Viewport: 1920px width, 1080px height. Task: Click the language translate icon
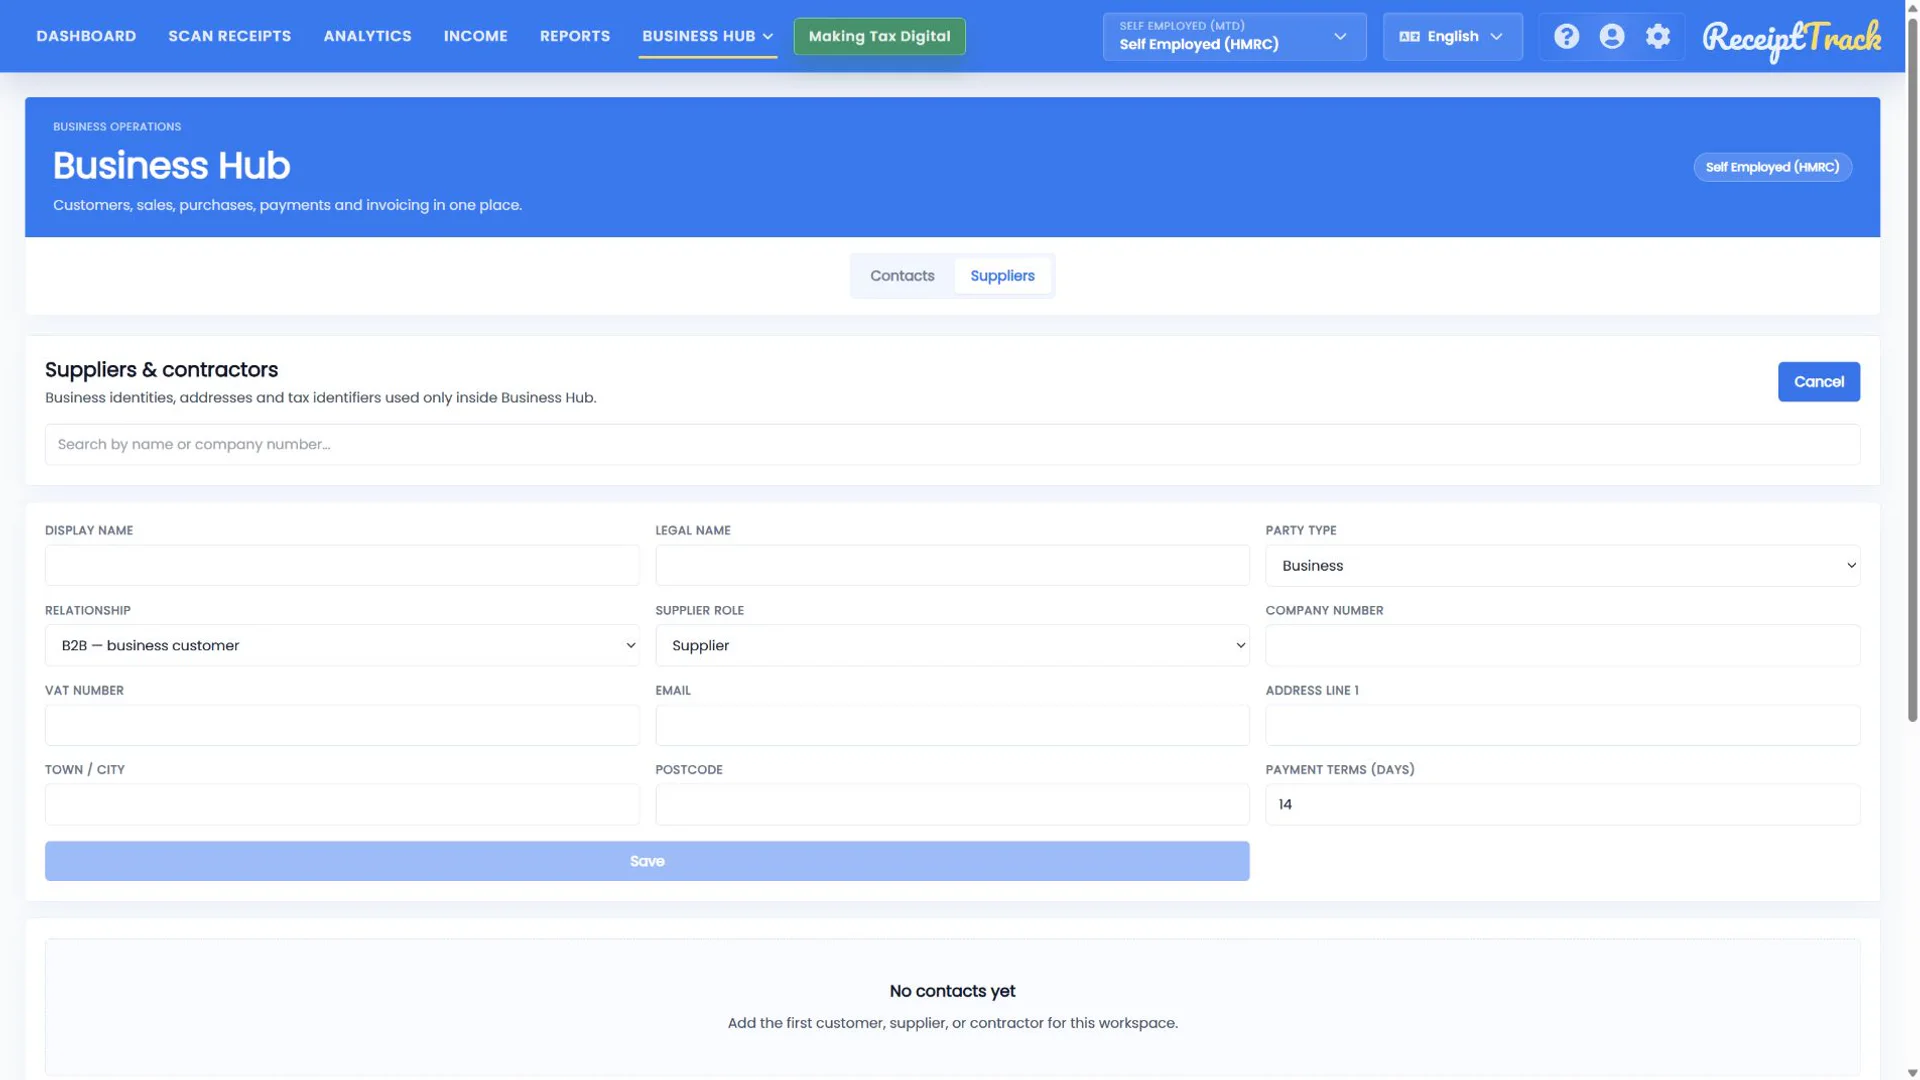click(1409, 37)
